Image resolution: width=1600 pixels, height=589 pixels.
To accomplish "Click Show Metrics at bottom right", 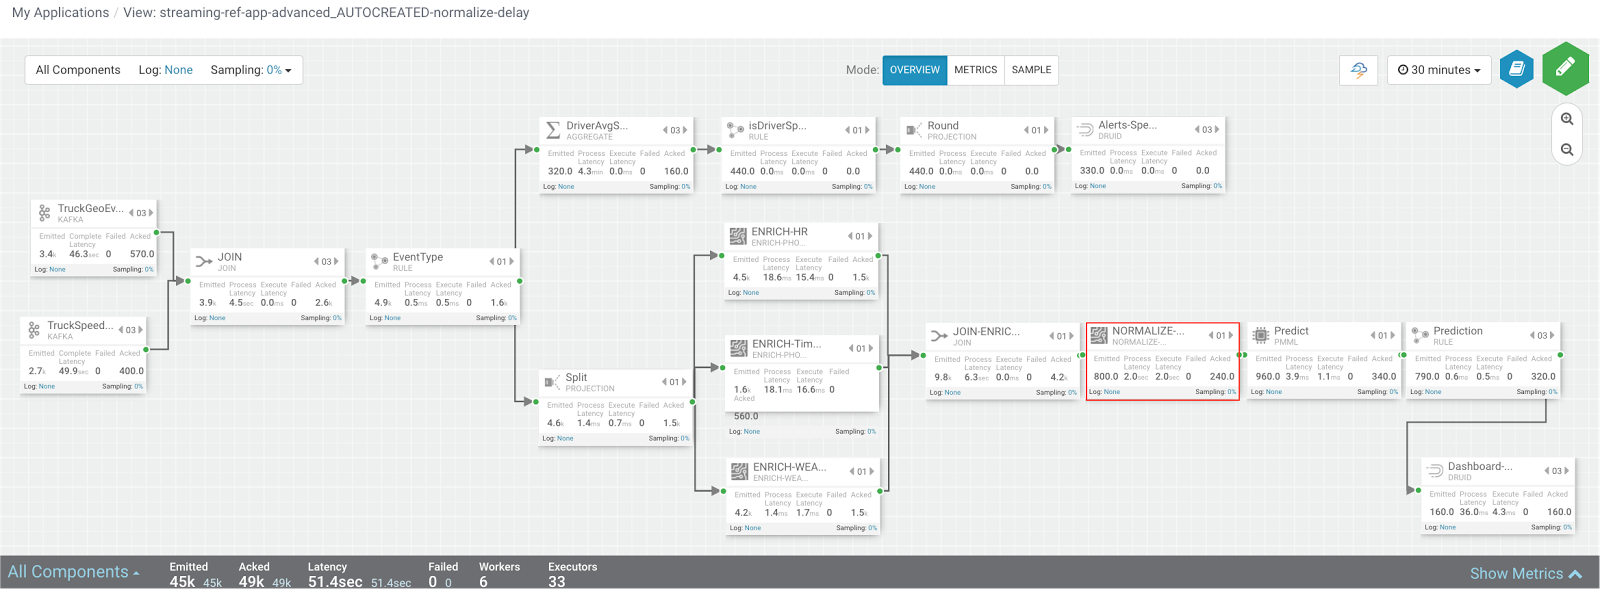I will (x=1525, y=573).
